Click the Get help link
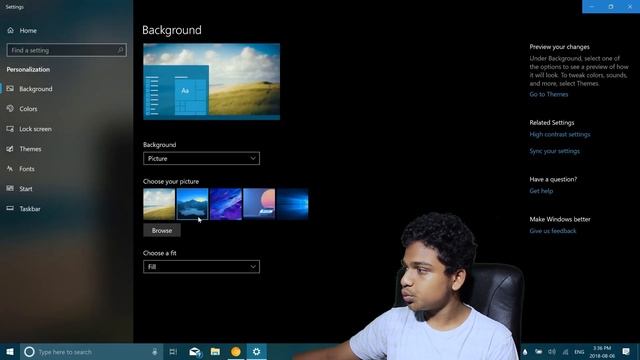 541,191
